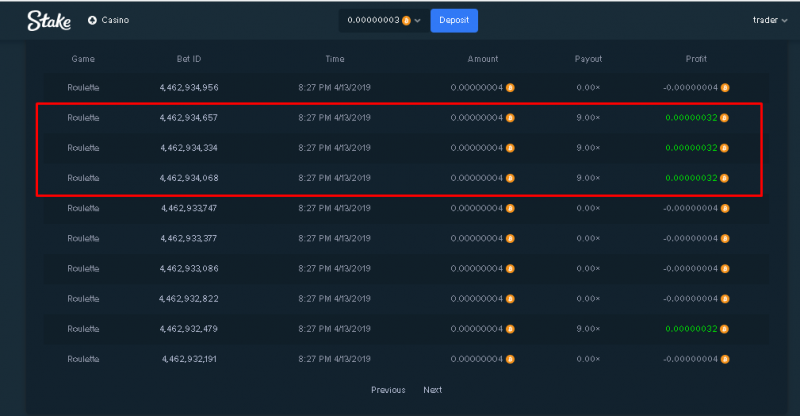Go to the Previous page
The image size is (800, 416).
point(388,390)
